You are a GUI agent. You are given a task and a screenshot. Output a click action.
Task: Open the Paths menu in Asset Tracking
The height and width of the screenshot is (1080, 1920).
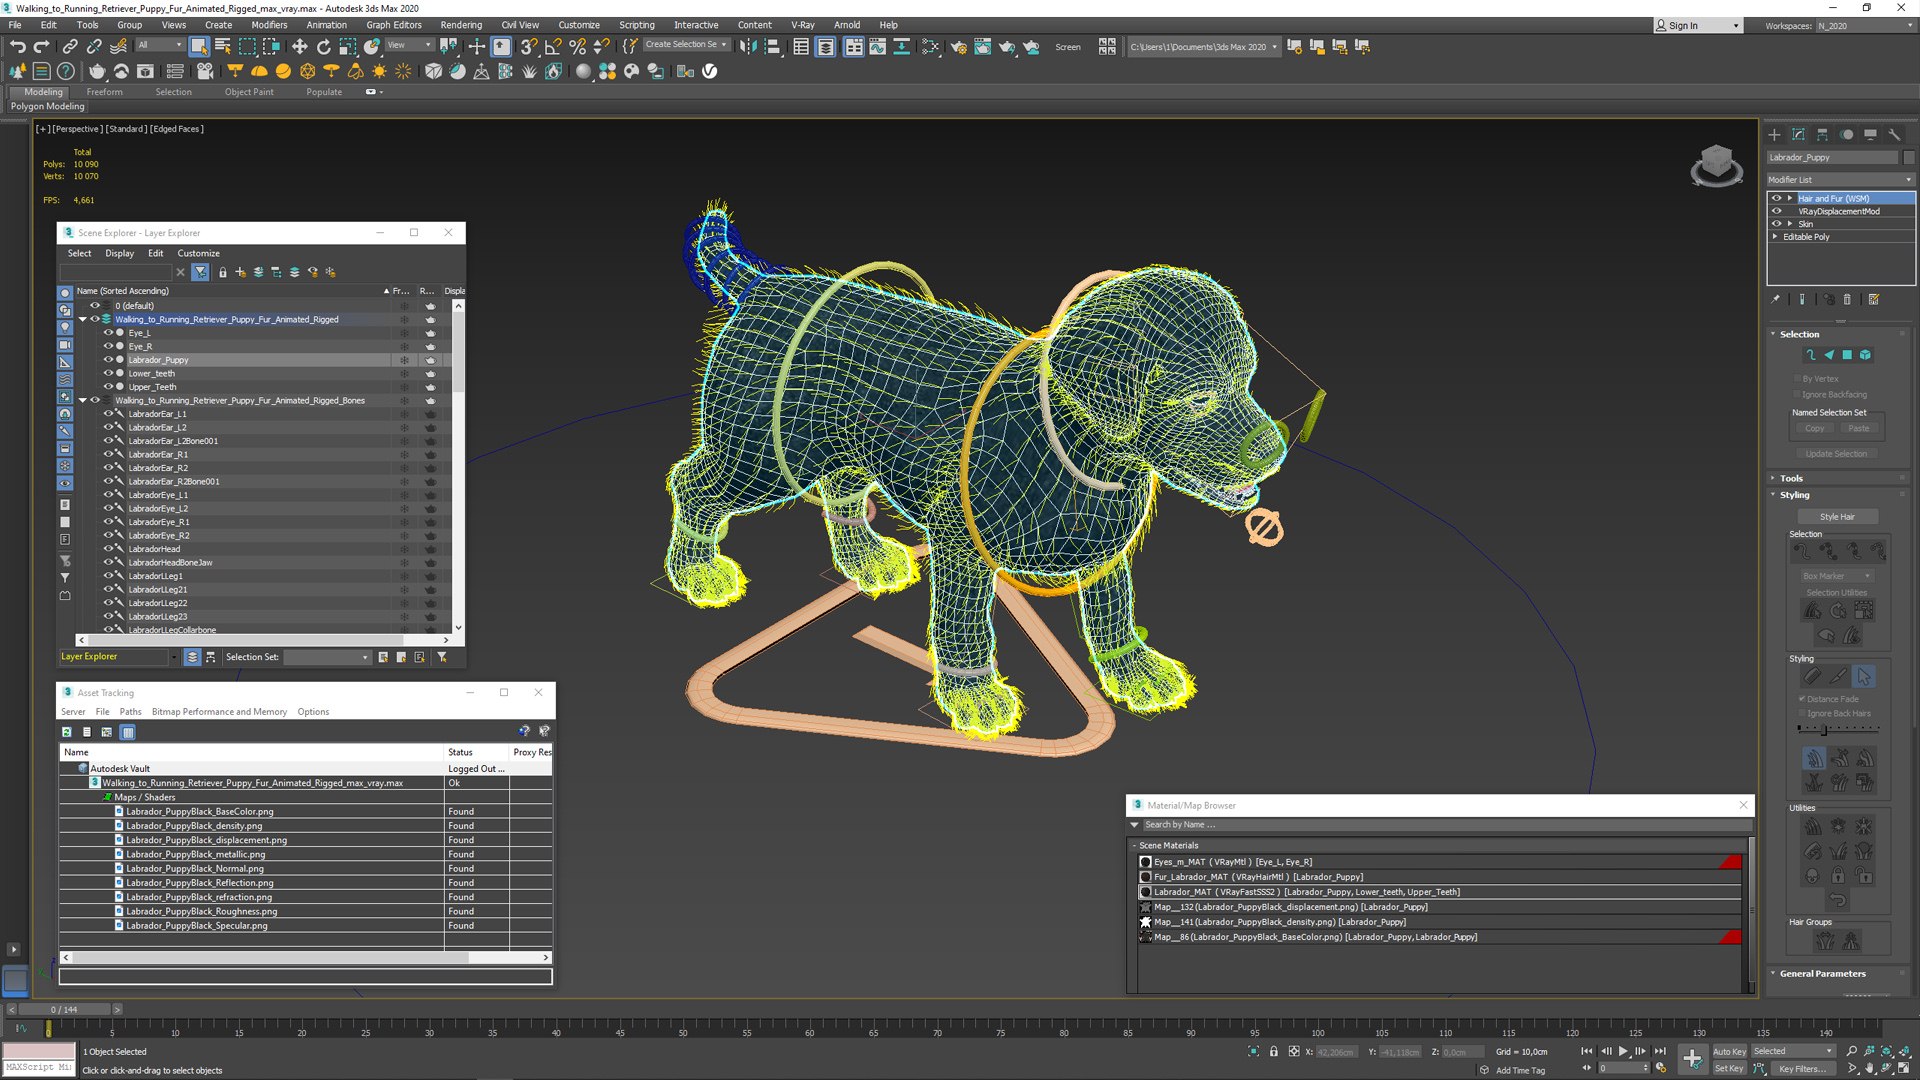(130, 712)
